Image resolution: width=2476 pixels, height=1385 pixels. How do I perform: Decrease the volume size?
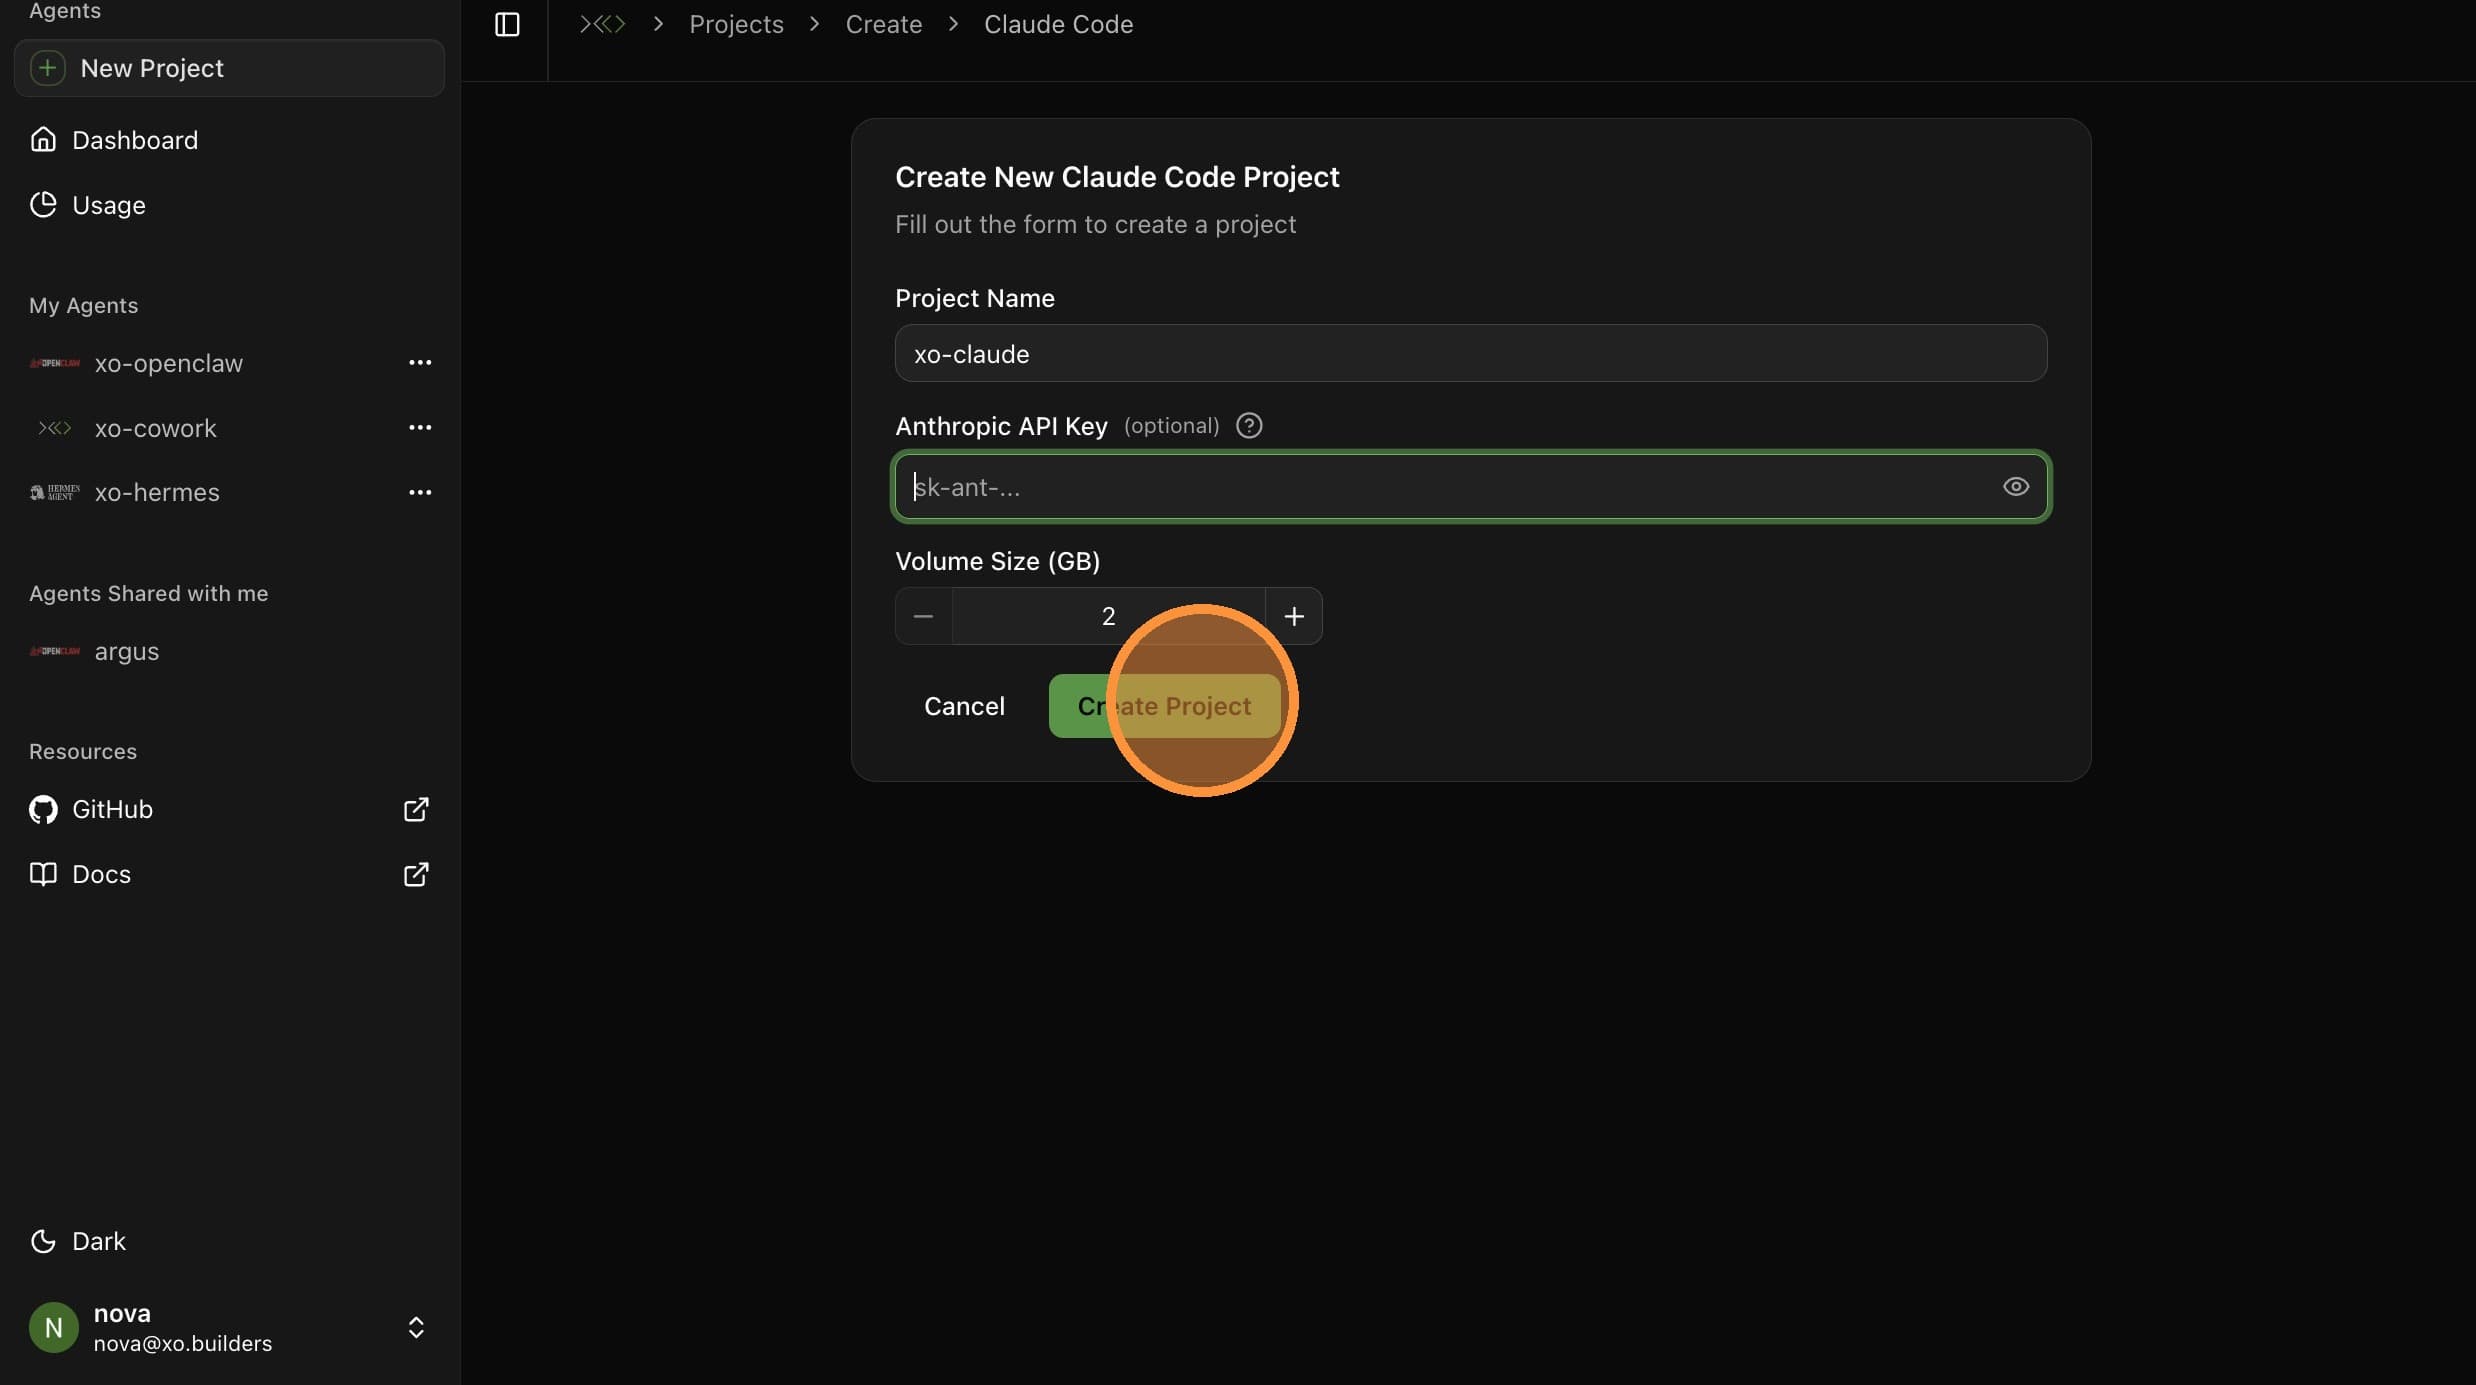[923, 616]
